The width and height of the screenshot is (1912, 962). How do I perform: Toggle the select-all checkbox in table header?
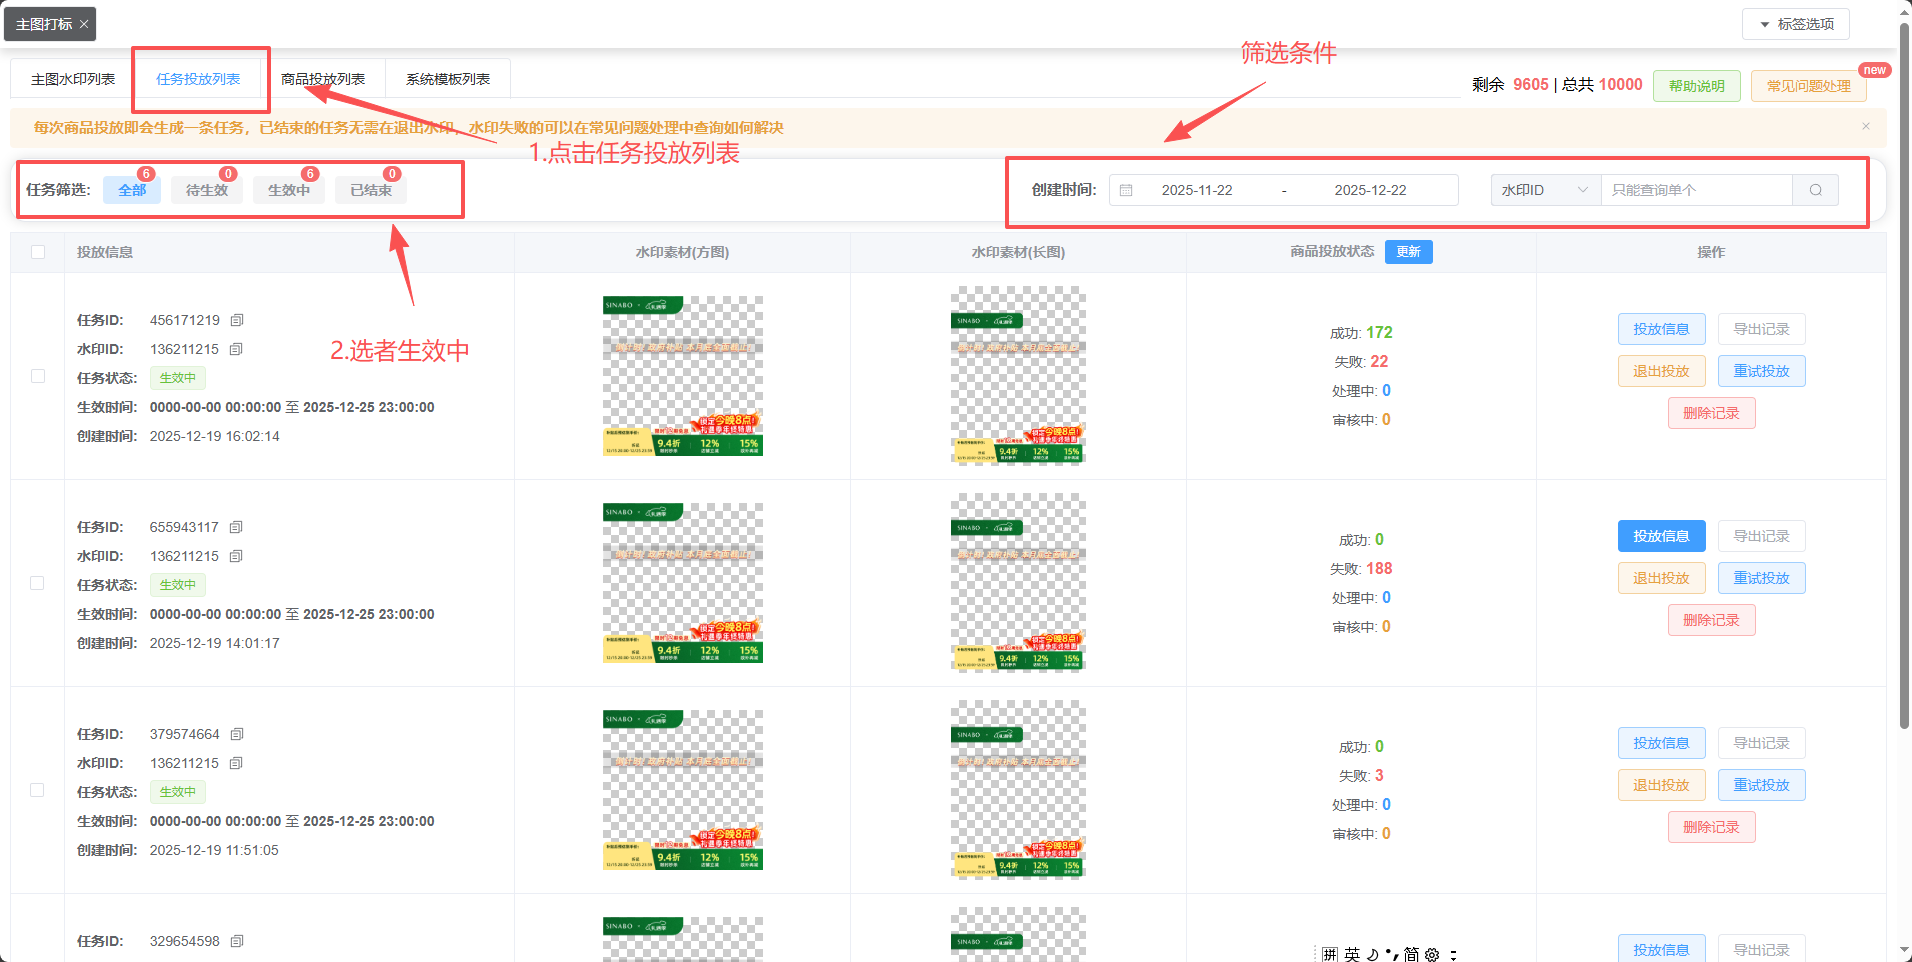[38, 252]
